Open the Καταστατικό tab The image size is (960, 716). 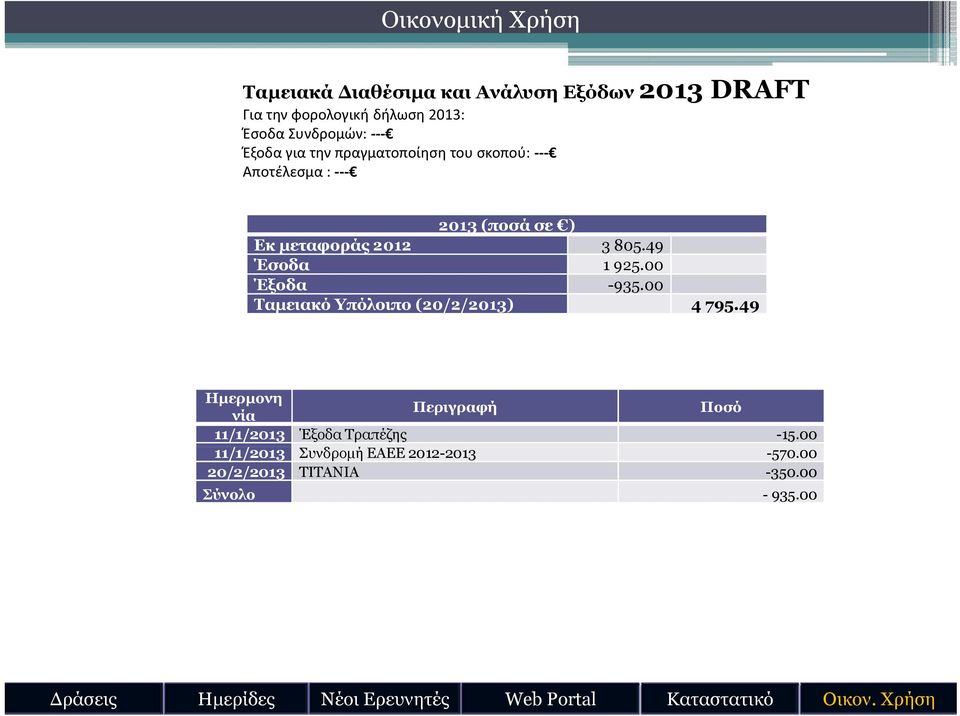(x=719, y=698)
